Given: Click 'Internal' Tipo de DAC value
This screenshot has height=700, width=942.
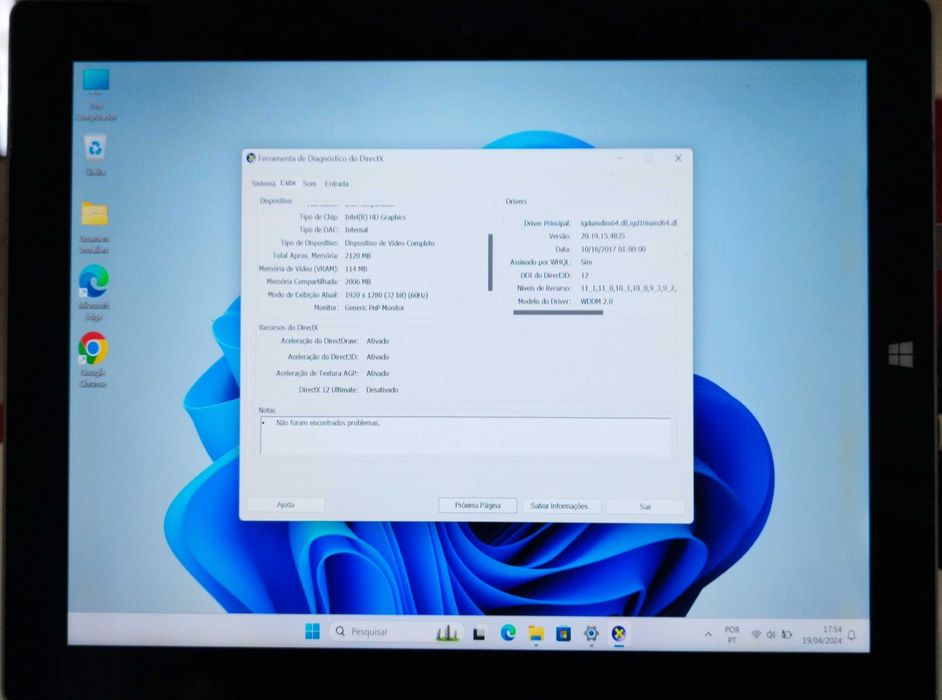Looking at the screenshot, I should (x=356, y=230).
